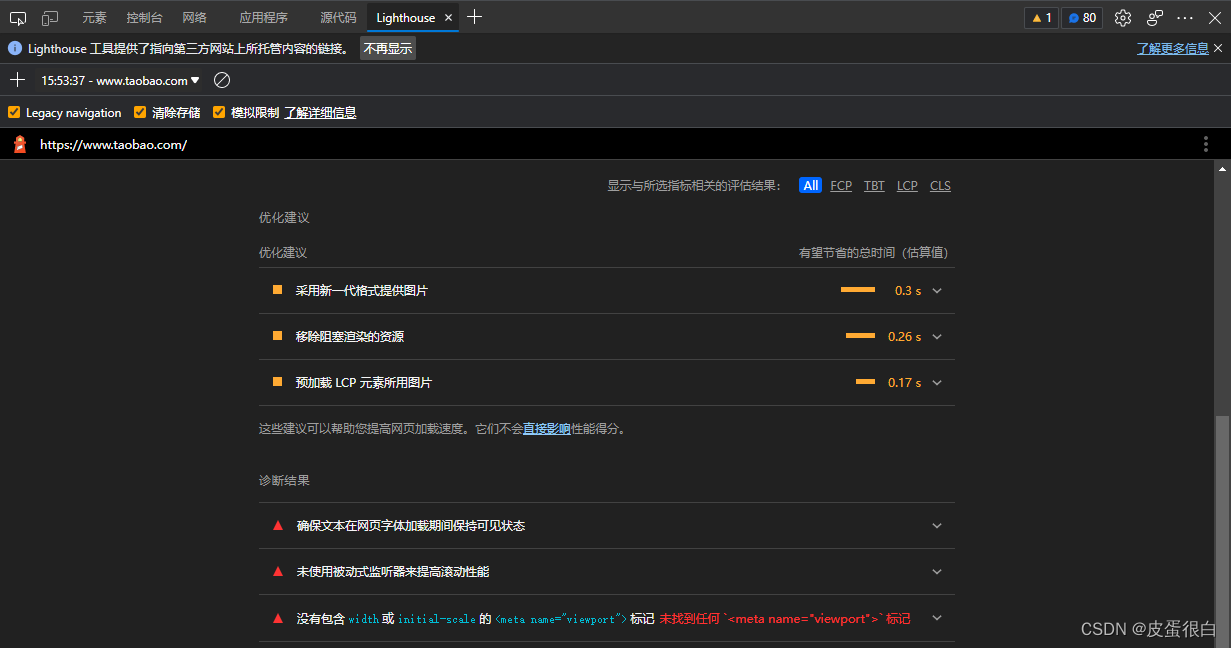Click the info icon in the notification bar
This screenshot has height=648, width=1231.
pyautogui.click(x=15, y=48)
